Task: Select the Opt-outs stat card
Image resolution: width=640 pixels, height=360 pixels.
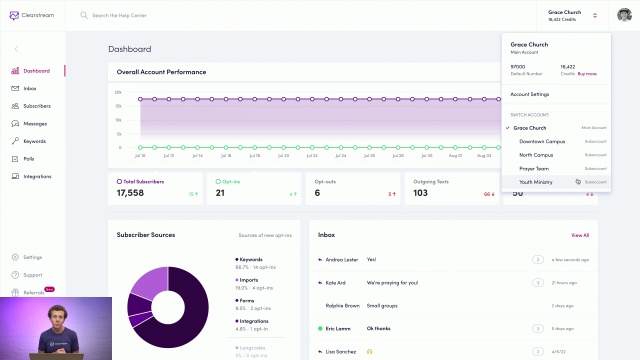Action: pos(353,189)
